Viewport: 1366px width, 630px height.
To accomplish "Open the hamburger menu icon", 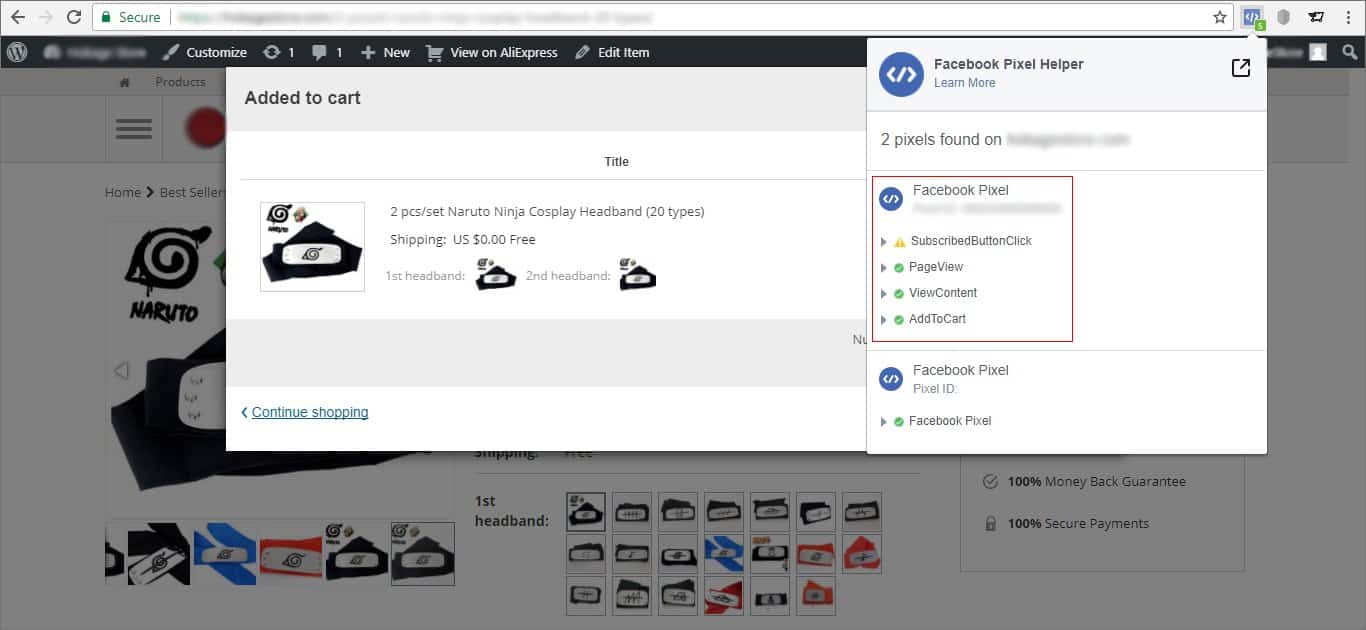I will coord(134,128).
